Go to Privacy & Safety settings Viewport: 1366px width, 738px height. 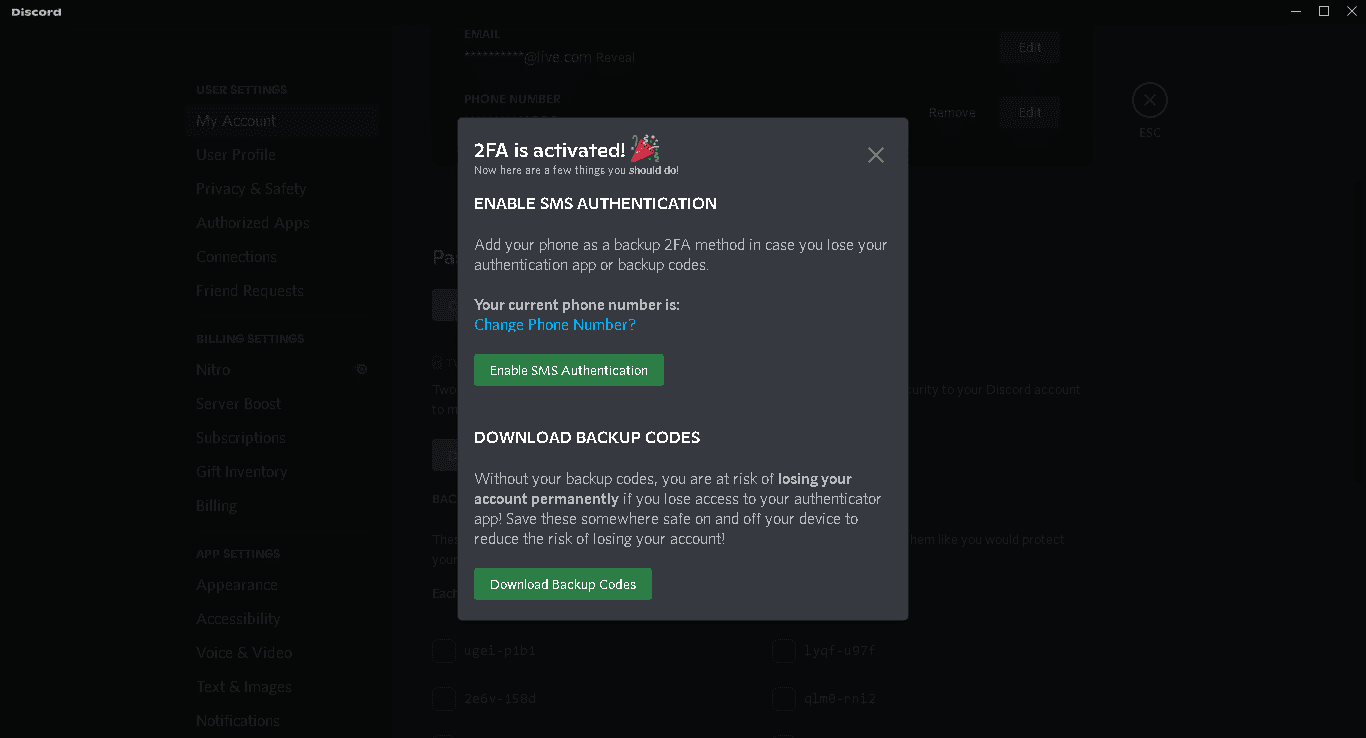click(x=251, y=189)
